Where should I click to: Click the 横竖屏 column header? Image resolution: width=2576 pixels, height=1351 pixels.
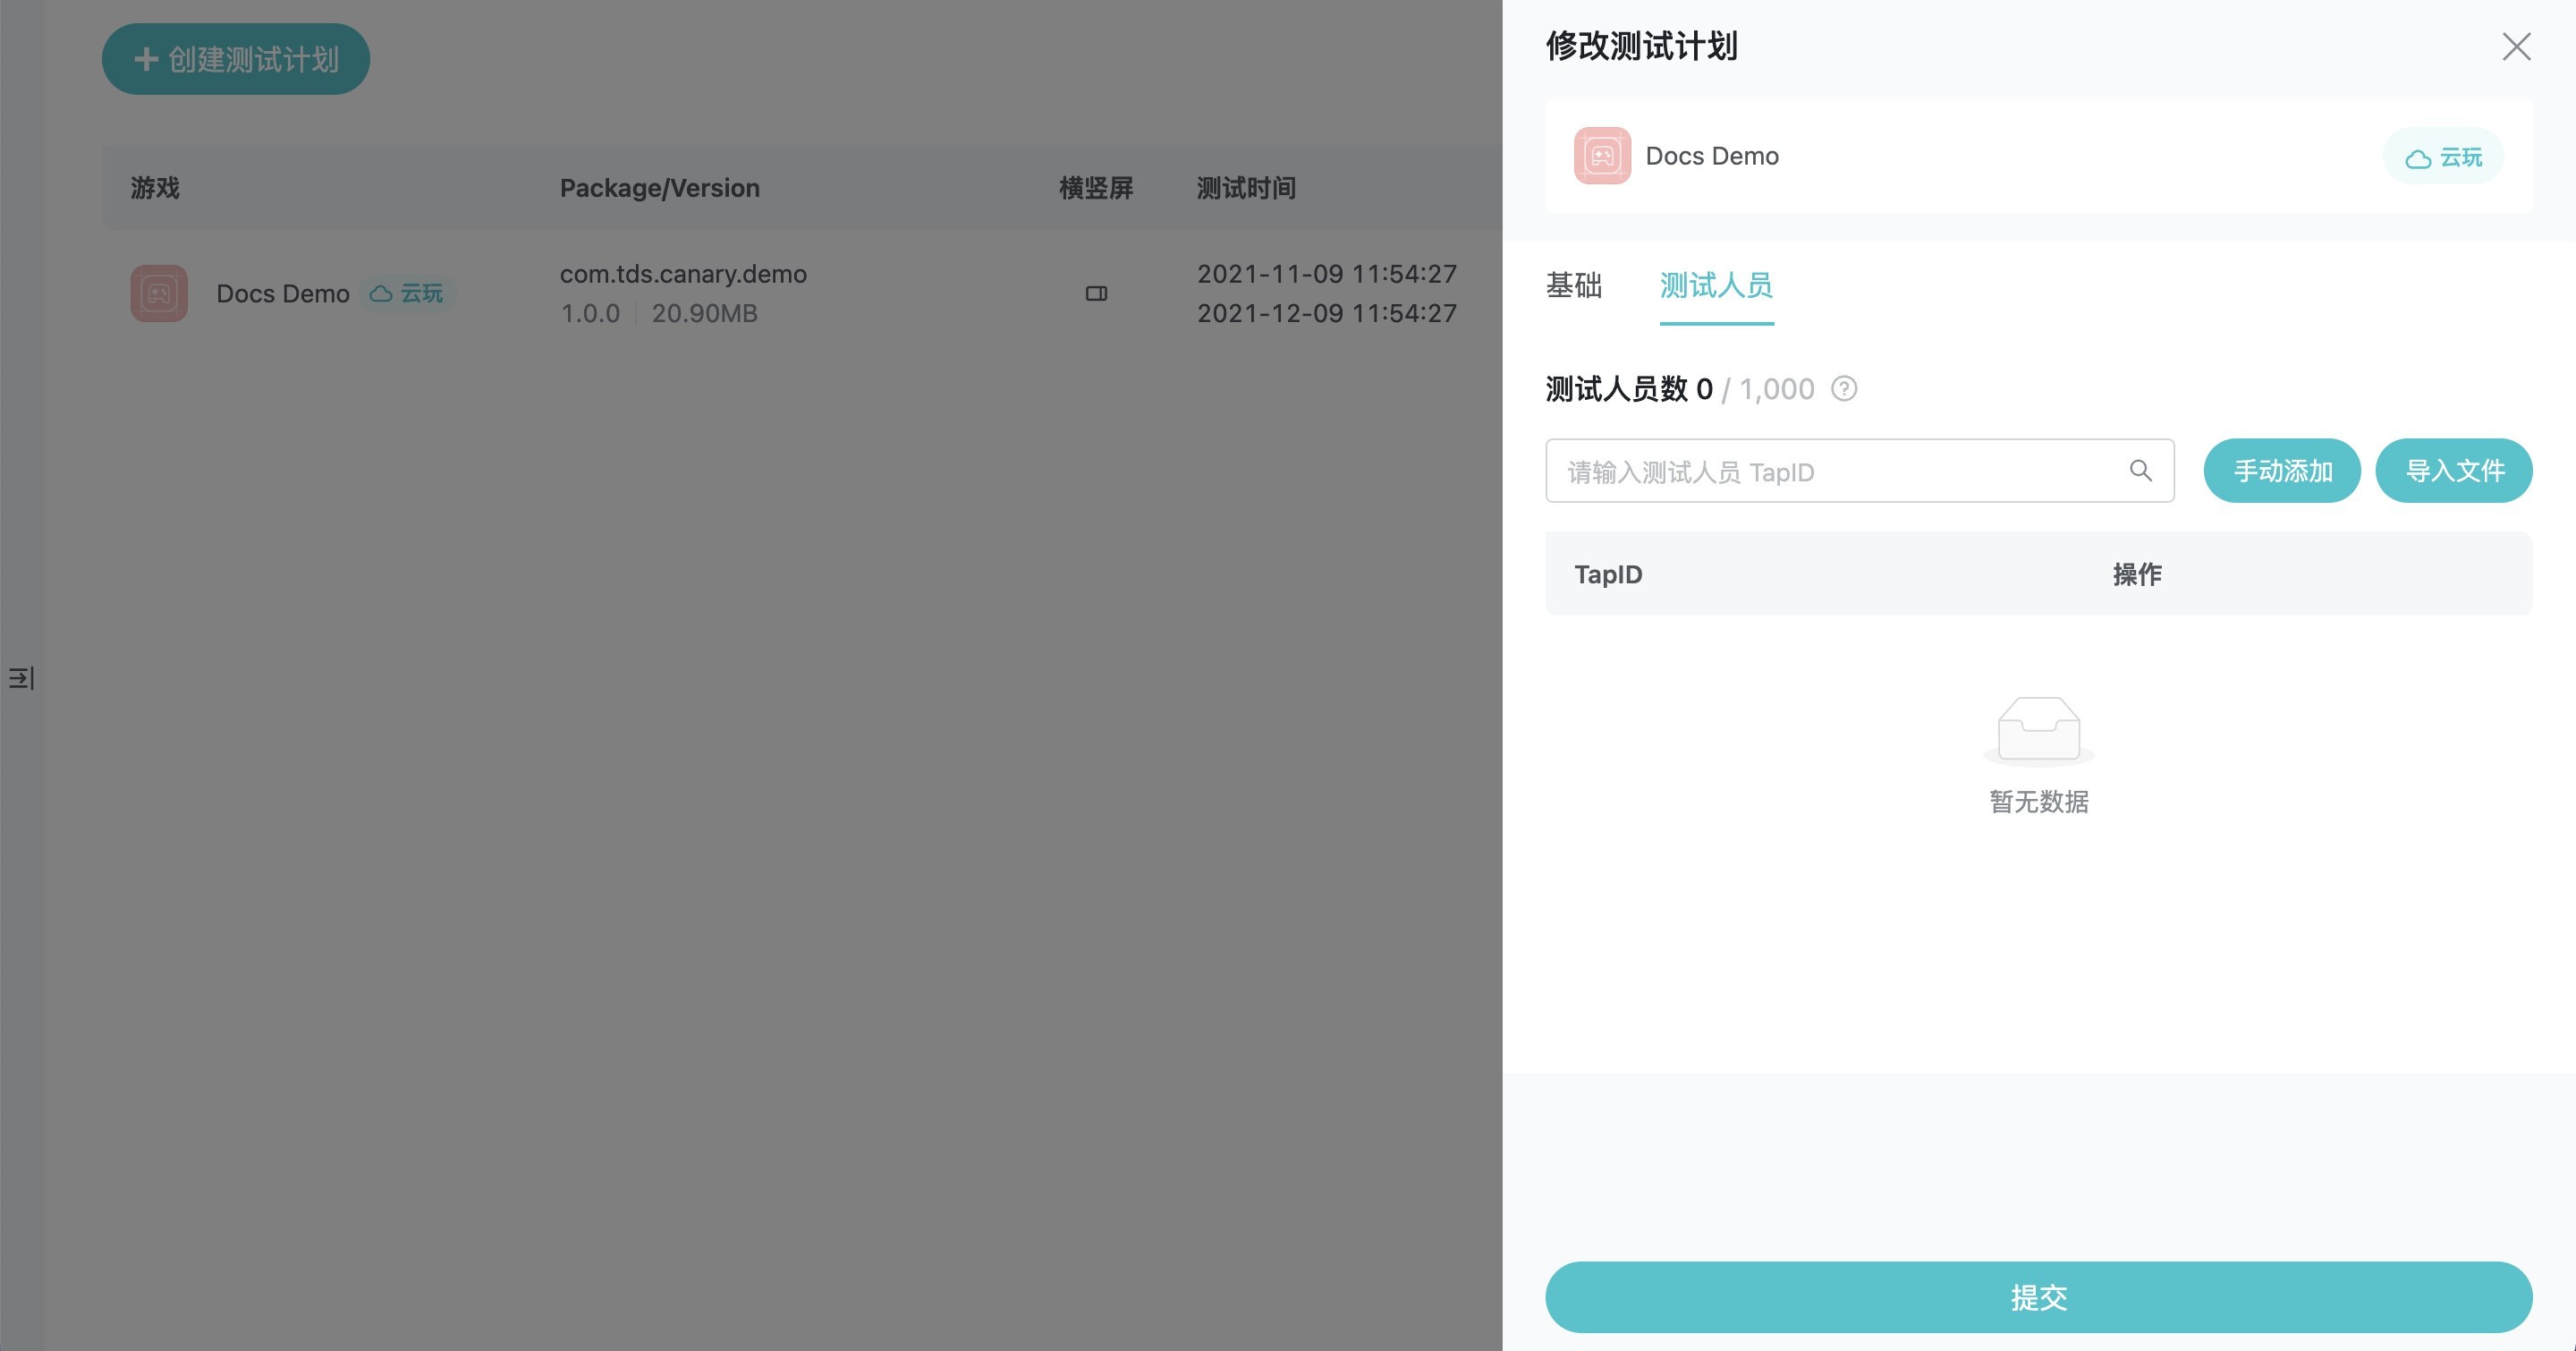(1096, 188)
